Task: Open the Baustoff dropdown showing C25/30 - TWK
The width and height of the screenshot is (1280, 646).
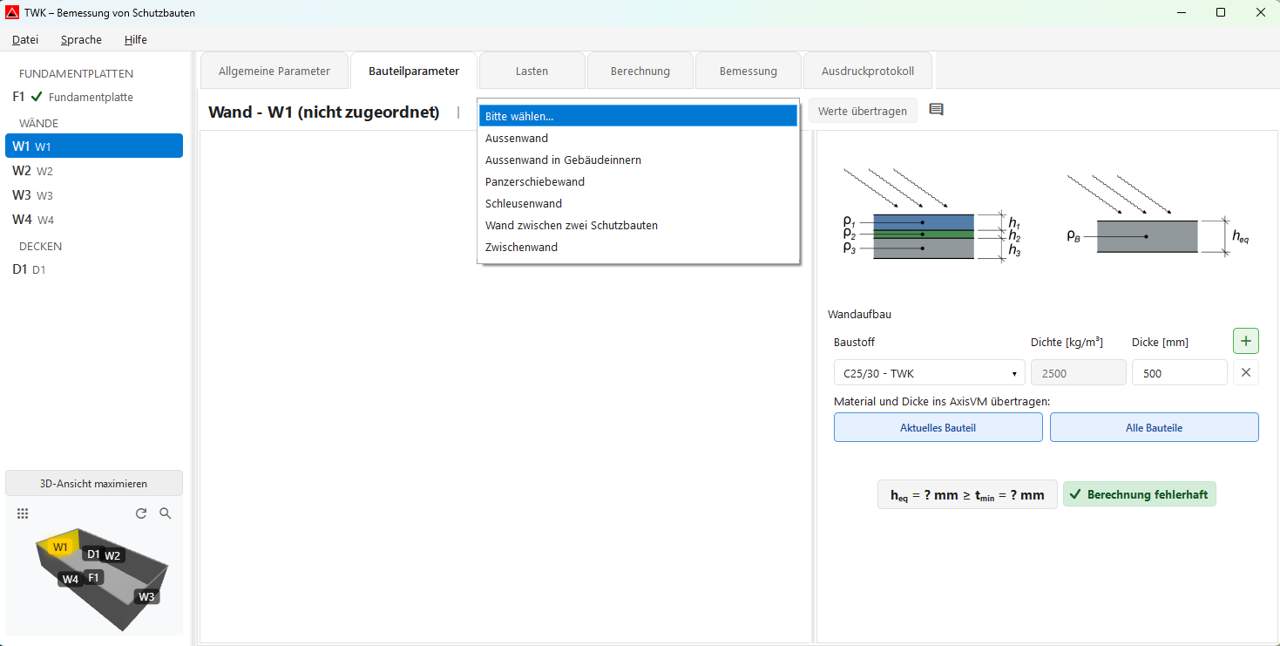Action: coord(928,372)
